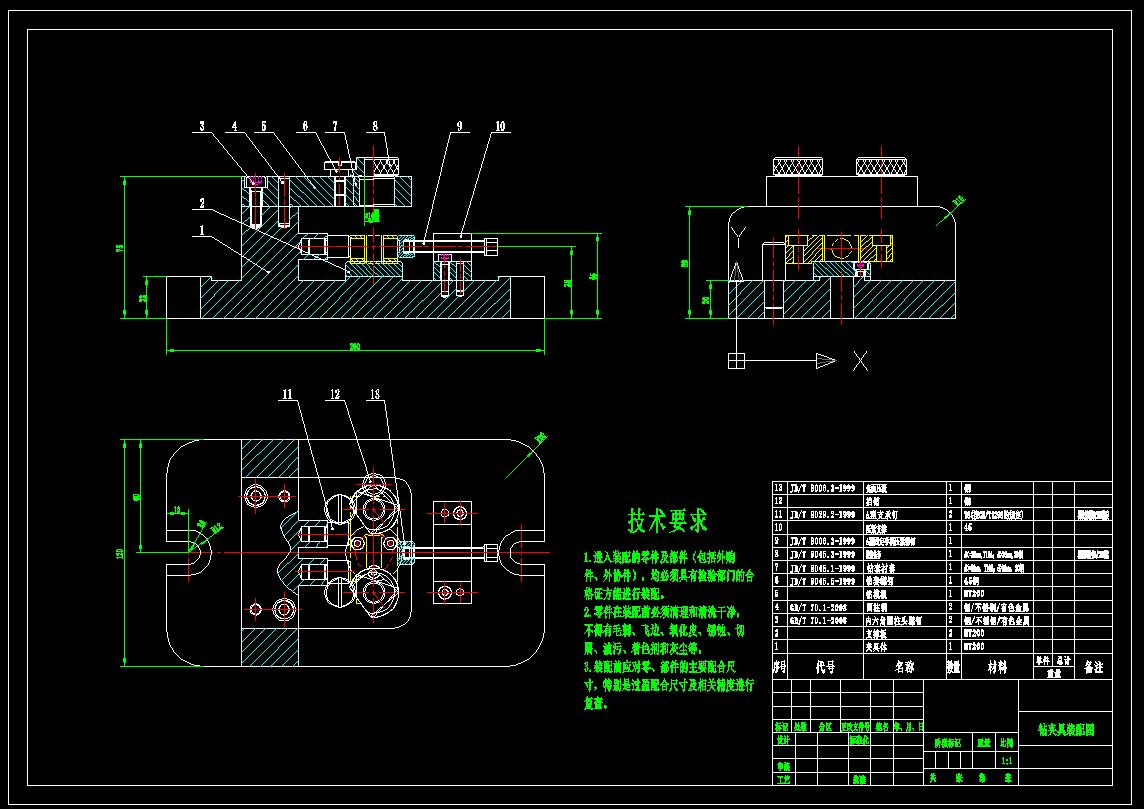Click the 'X' axis label of coordinate icon
The image size is (1144, 809).
point(861,360)
